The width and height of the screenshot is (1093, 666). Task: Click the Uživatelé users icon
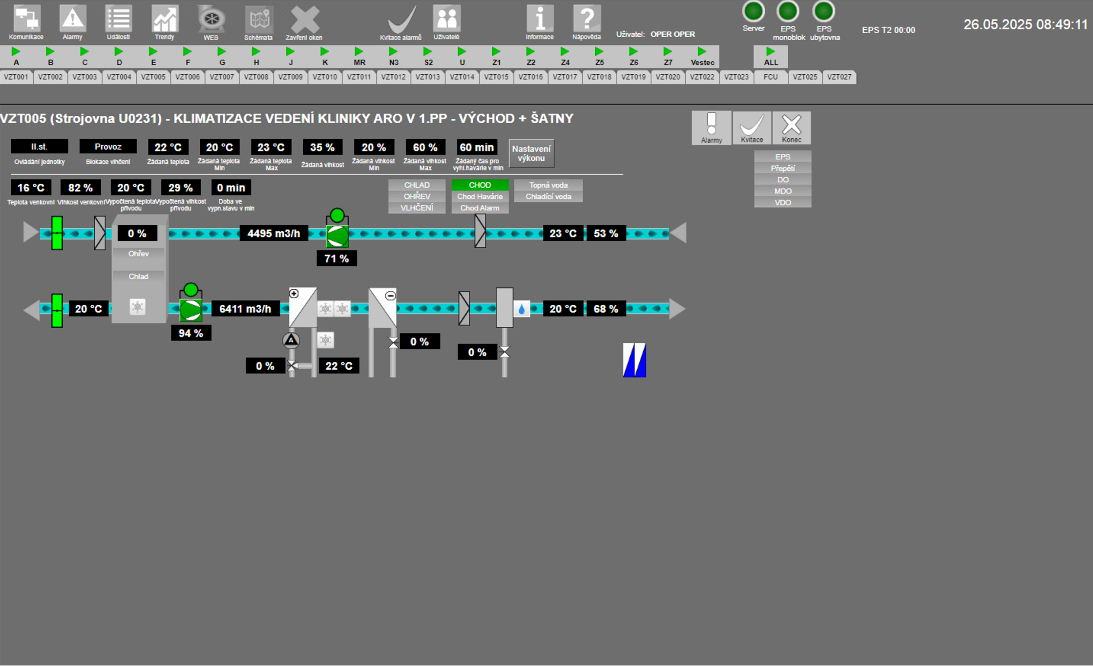click(446, 18)
